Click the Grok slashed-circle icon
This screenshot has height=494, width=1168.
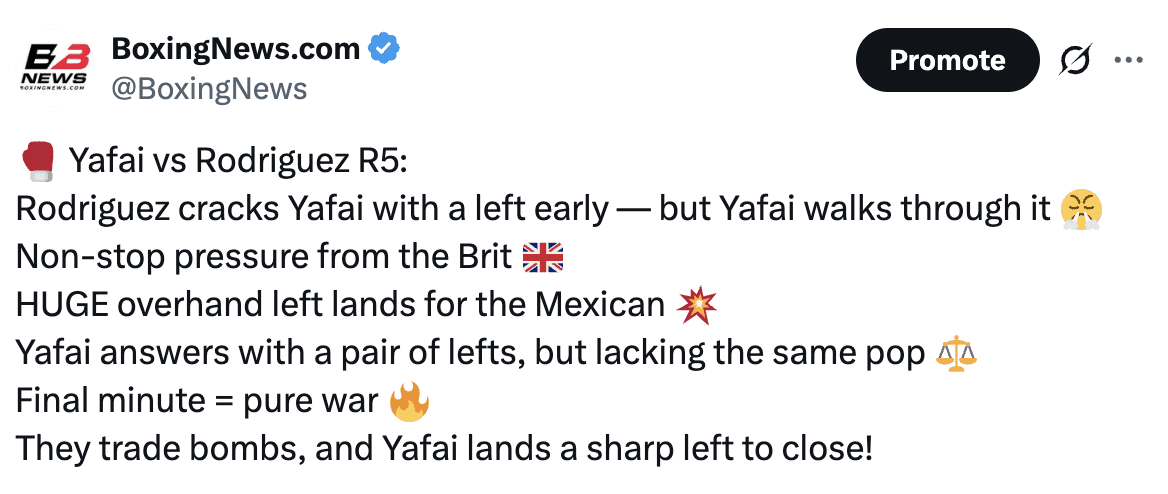pos(1075,61)
